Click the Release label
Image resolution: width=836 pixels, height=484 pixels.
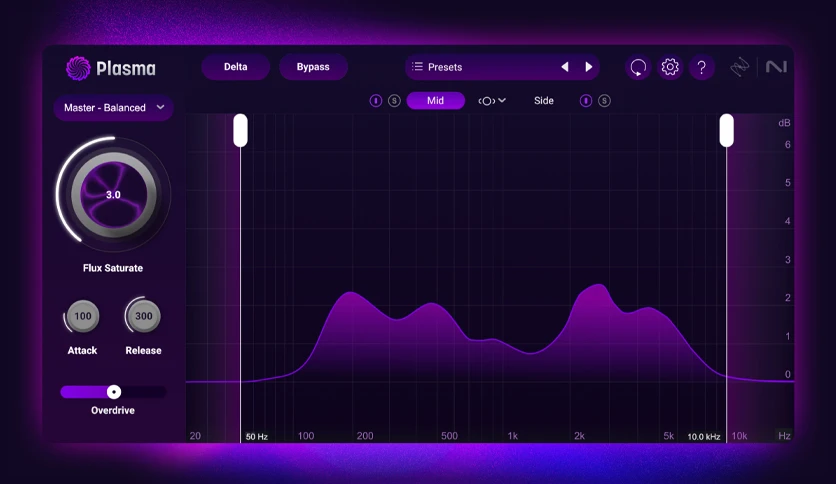[x=143, y=351]
